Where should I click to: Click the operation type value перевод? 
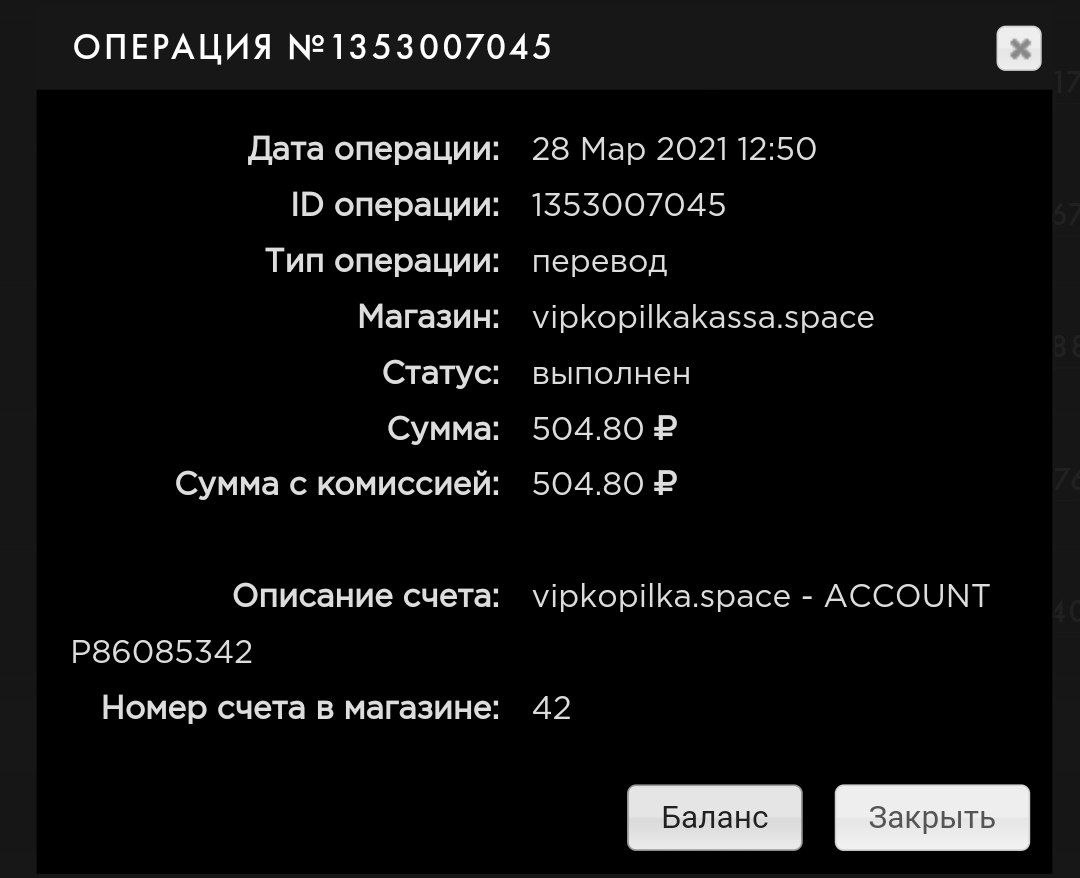tap(599, 262)
